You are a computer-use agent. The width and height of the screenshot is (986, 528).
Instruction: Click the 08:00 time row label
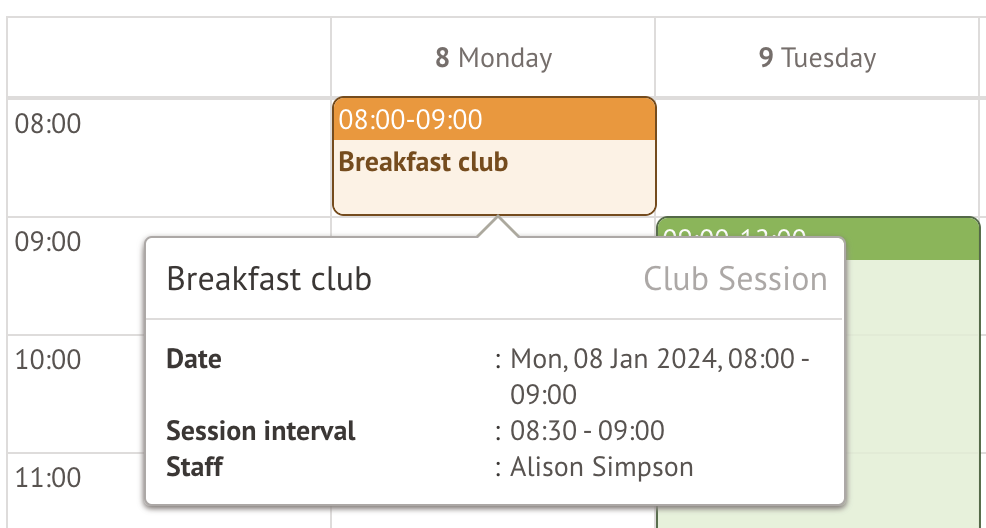point(48,125)
